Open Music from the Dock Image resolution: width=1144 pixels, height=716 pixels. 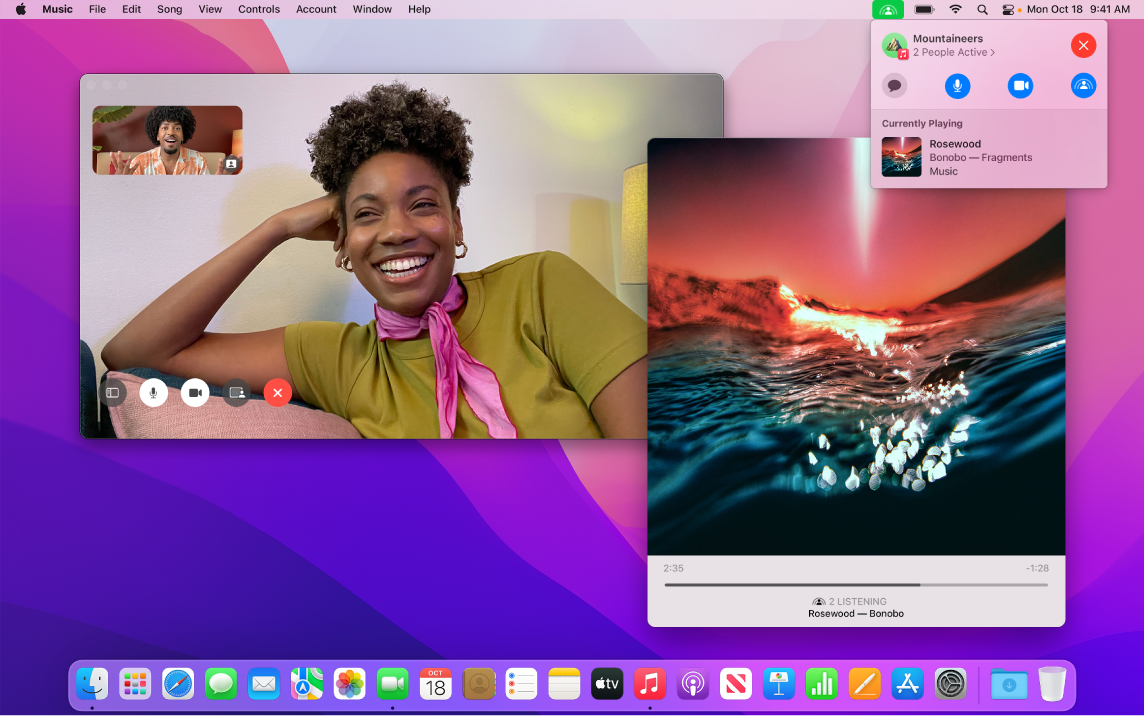click(650, 684)
